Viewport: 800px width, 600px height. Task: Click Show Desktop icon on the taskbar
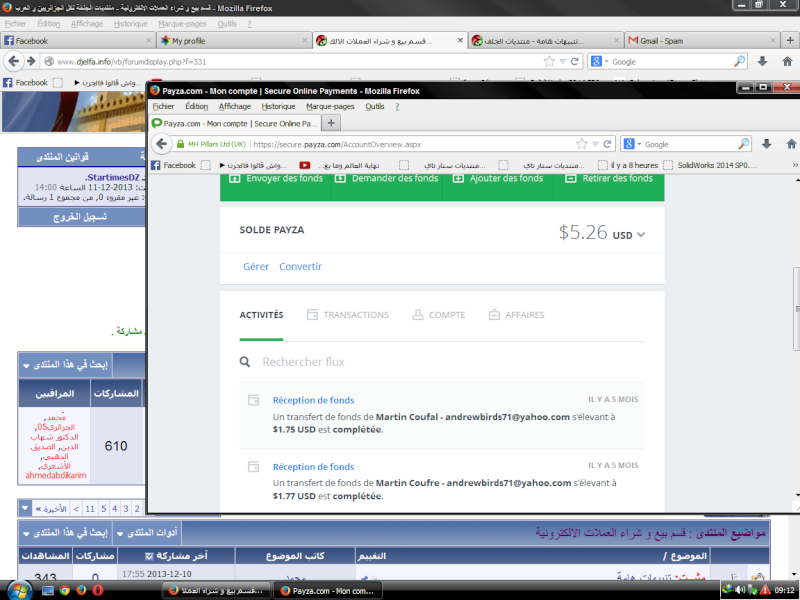point(48,591)
